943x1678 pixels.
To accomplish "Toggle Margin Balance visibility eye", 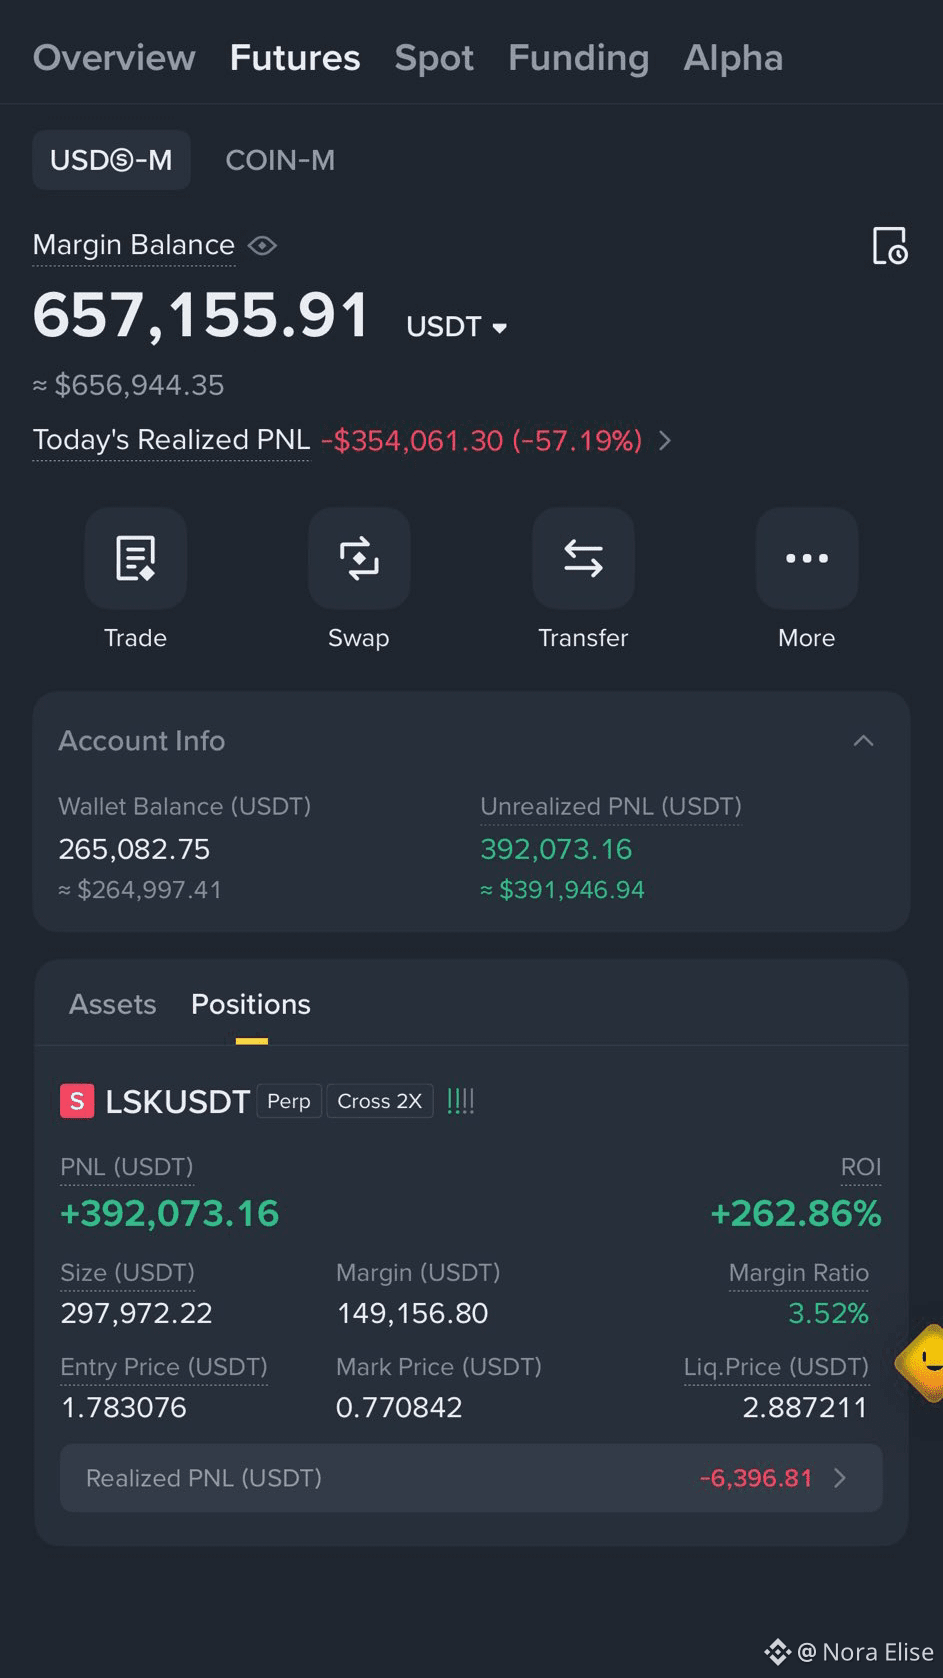I will 262,245.
